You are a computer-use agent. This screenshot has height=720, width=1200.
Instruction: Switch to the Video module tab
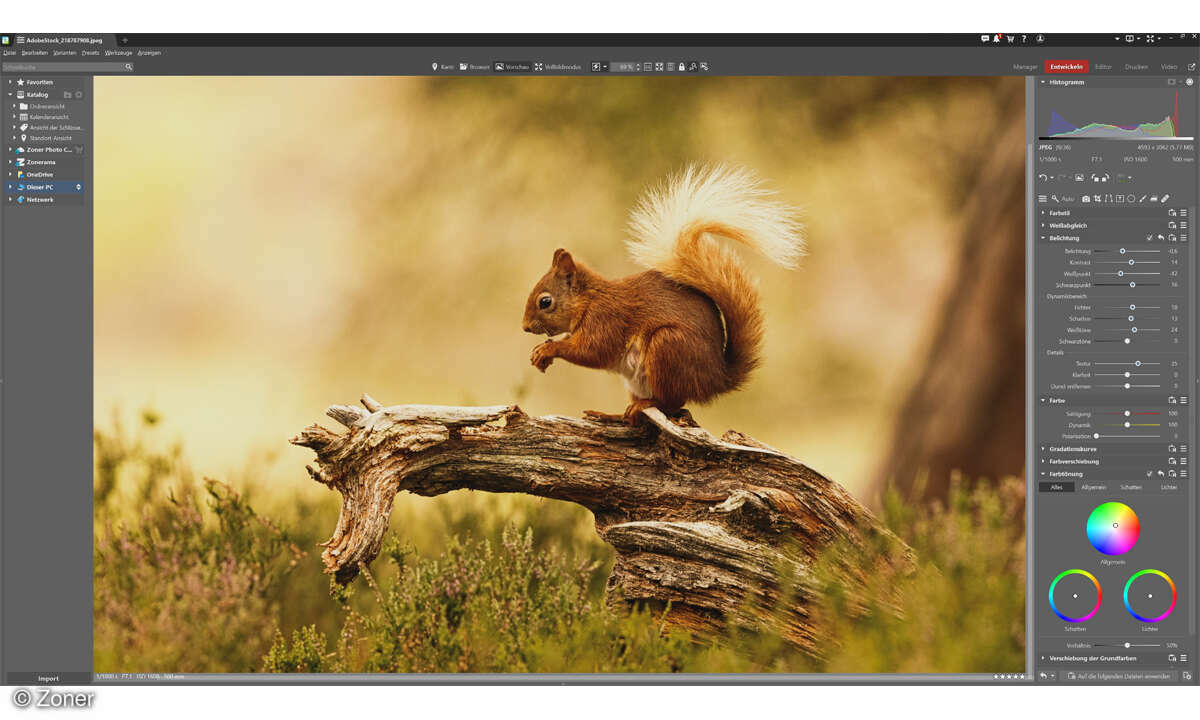point(1169,67)
